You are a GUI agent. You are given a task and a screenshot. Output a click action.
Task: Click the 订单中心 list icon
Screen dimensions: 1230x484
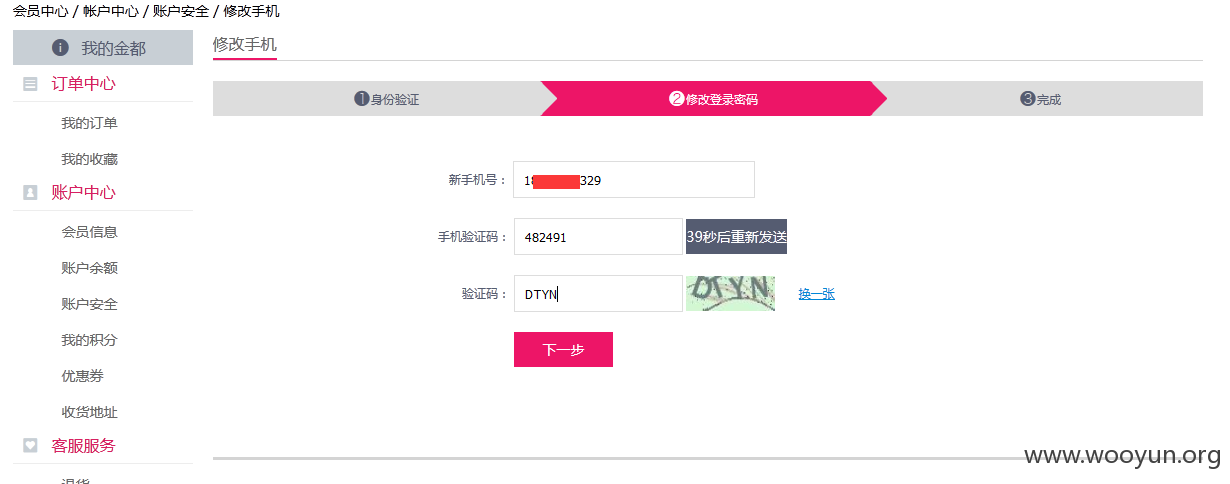[30, 84]
